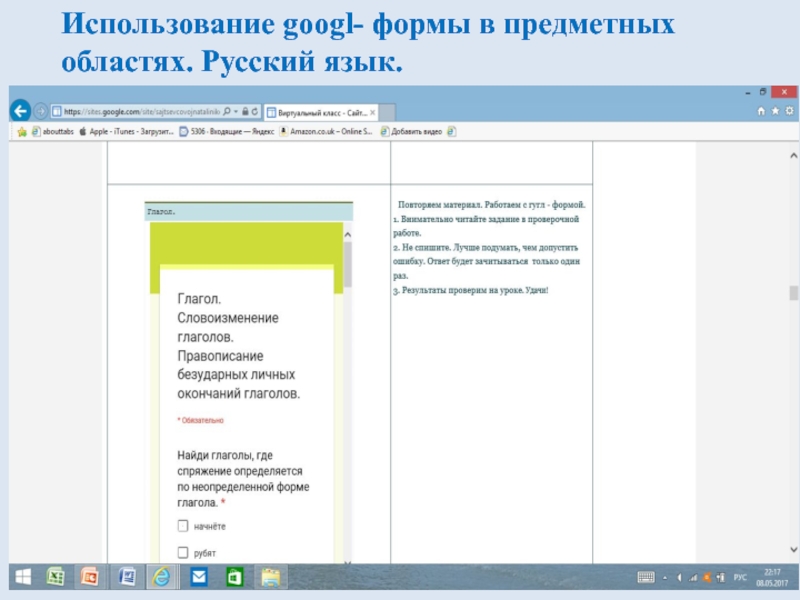The image size is (800, 600).
Task: Click the browser forward arrow button
Action: point(41,111)
